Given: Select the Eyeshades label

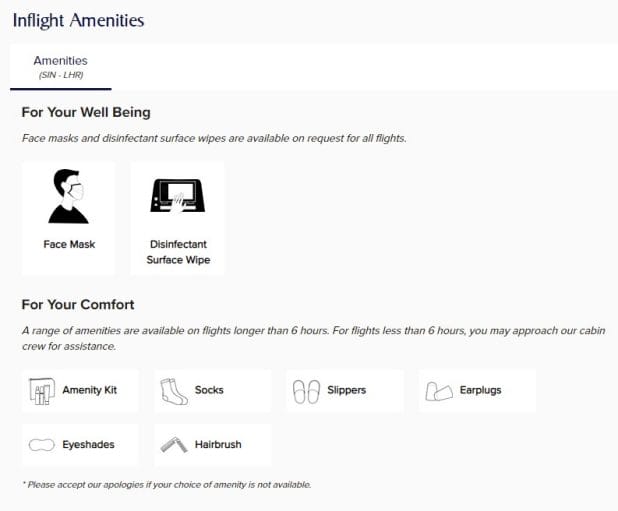Looking at the screenshot, I should (x=88, y=444).
